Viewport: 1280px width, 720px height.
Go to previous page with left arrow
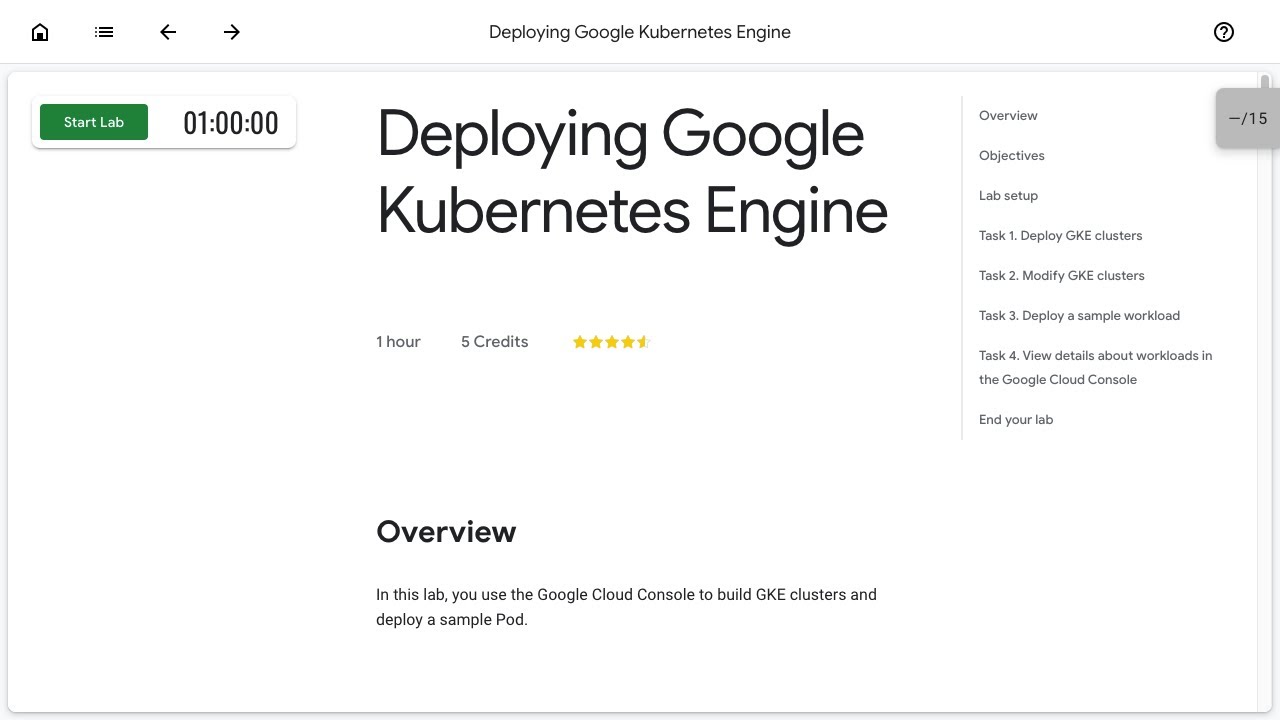[168, 32]
